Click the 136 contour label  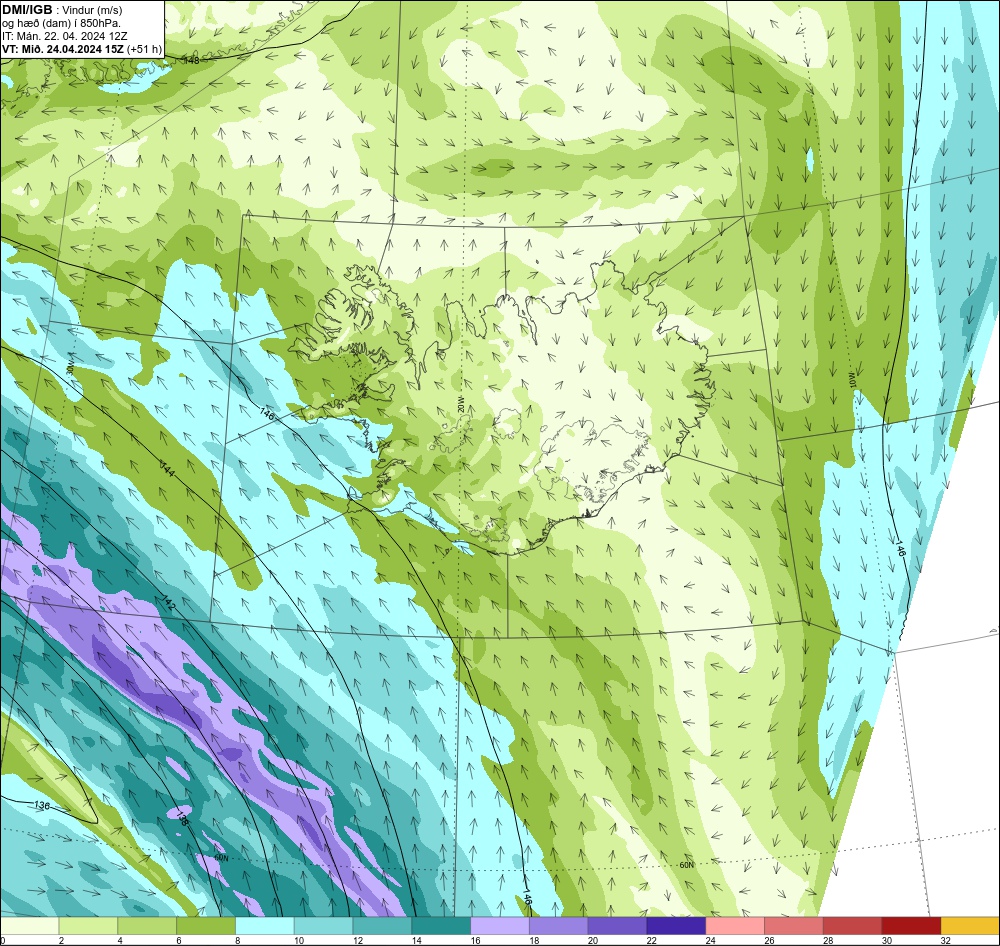(x=41, y=805)
